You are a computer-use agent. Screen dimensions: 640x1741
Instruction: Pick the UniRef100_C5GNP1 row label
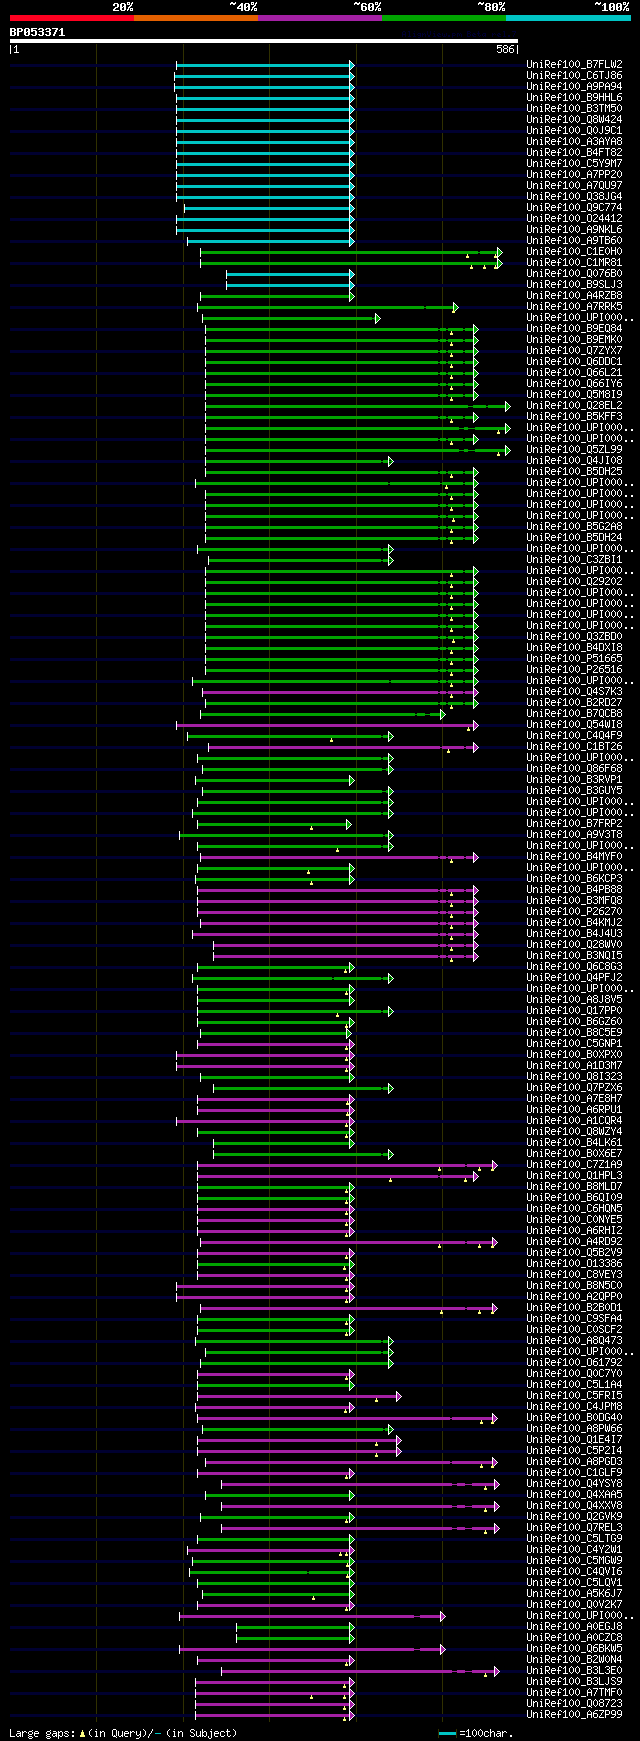574,1044
